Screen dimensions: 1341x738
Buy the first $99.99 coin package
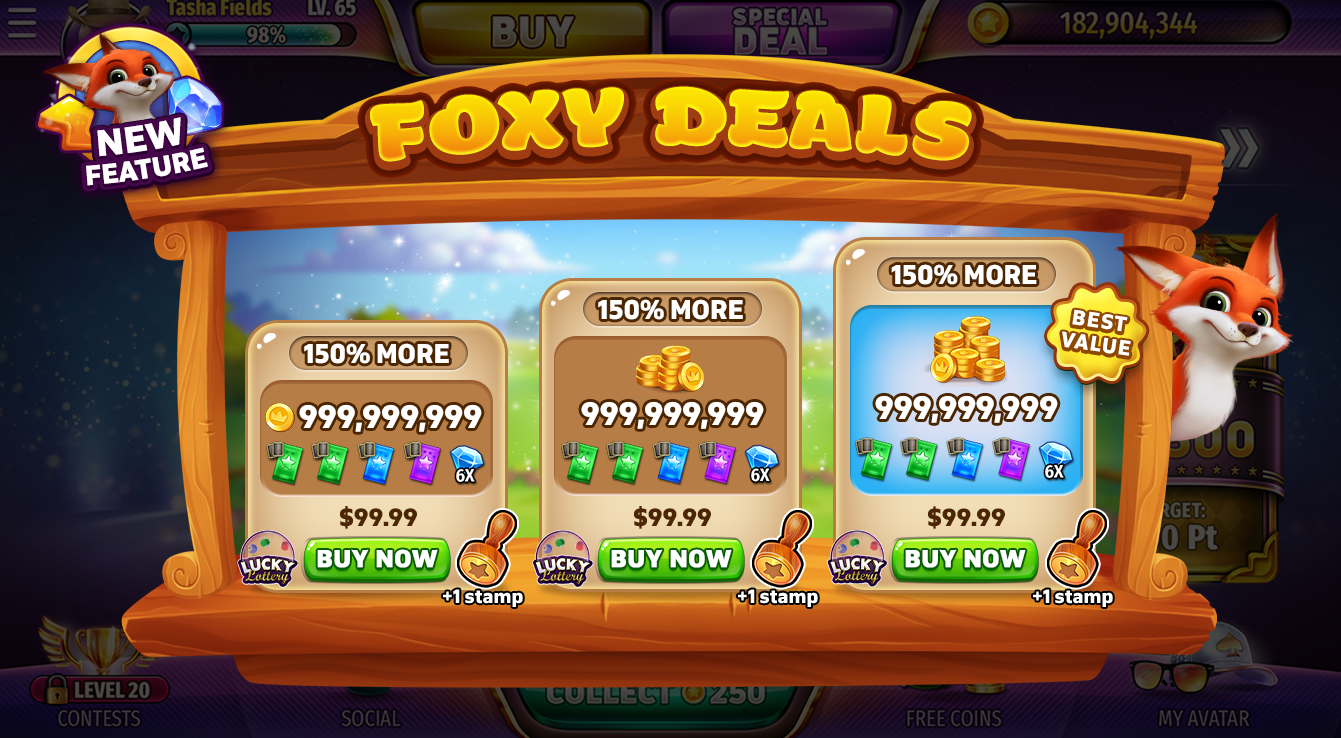pyautogui.click(x=377, y=559)
